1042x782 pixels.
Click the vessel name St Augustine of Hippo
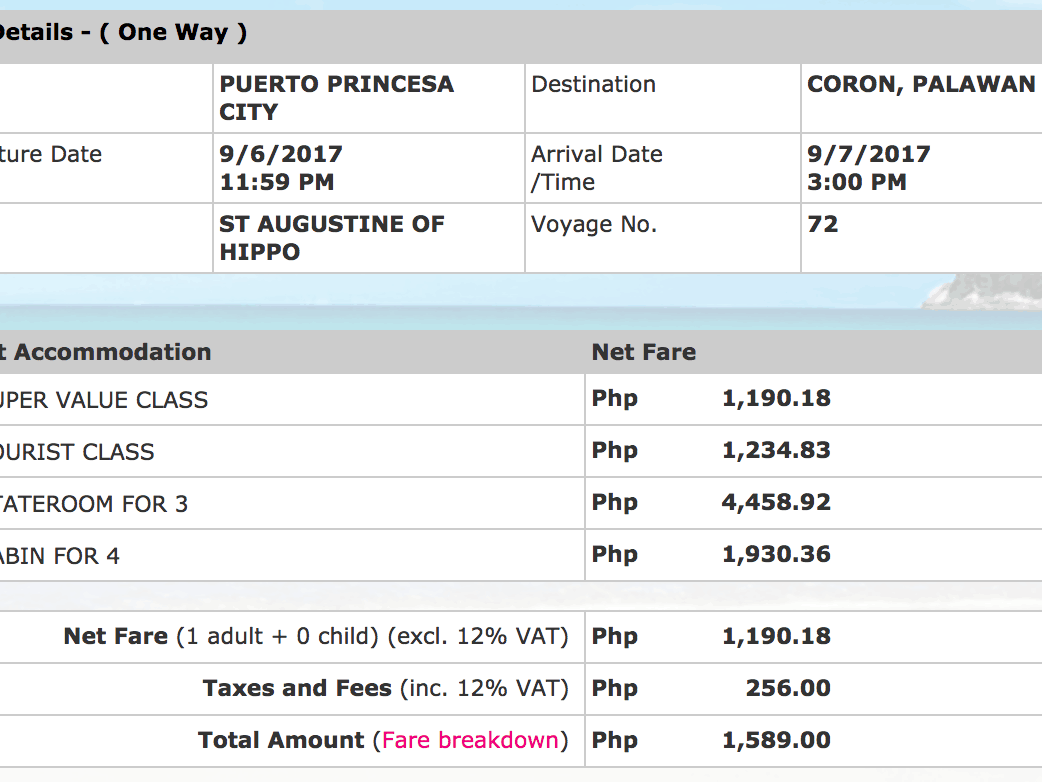(x=331, y=238)
